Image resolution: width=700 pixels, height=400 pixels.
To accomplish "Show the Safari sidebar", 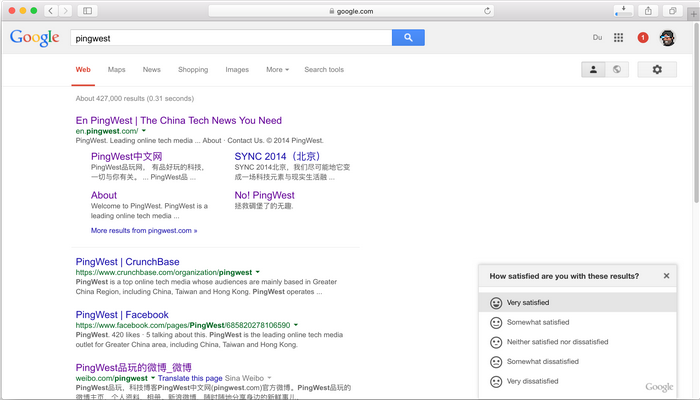I will click(x=88, y=11).
